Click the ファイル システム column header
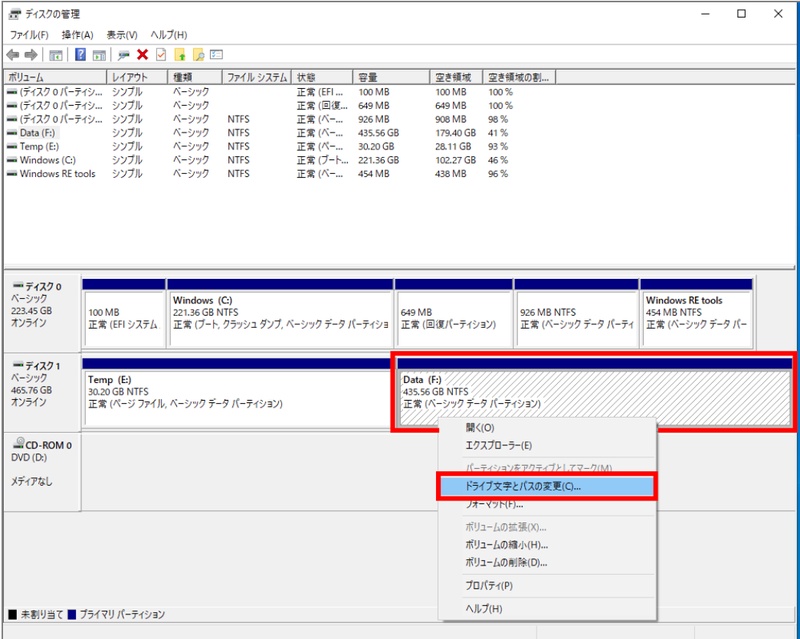 (256, 77)
